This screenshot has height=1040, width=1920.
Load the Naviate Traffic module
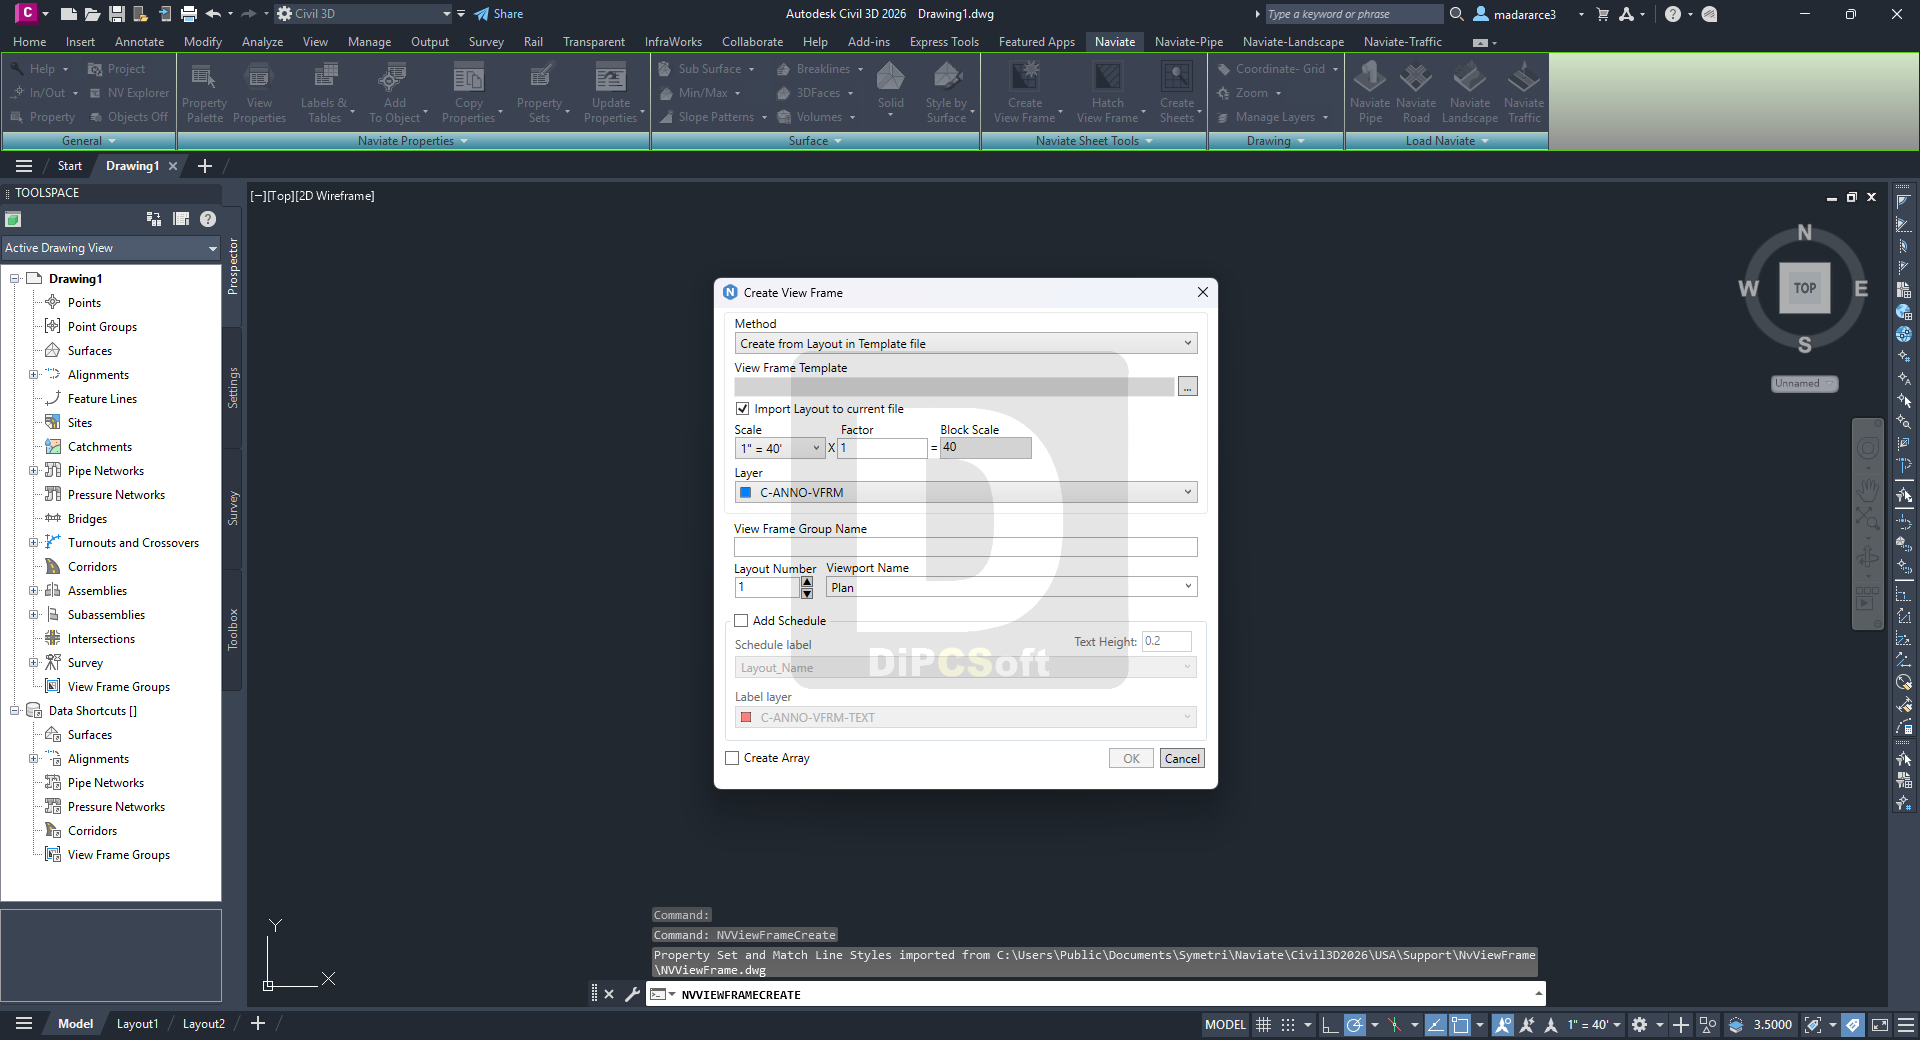1524,92
